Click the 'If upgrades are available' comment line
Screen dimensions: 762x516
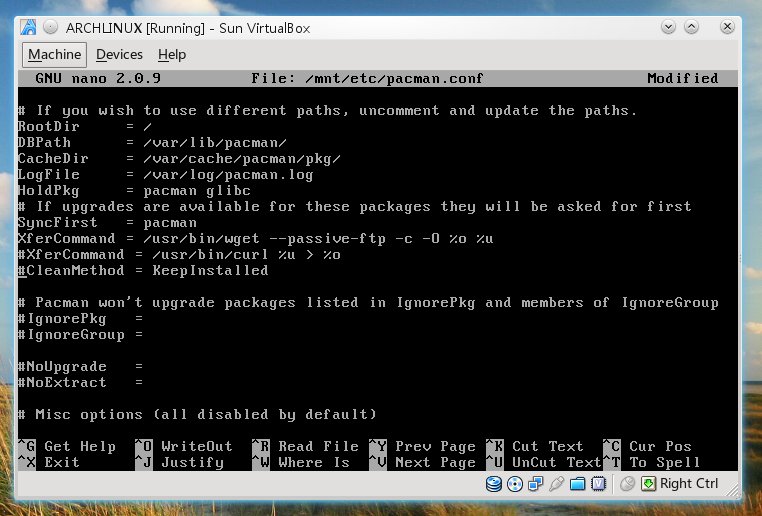355,206
